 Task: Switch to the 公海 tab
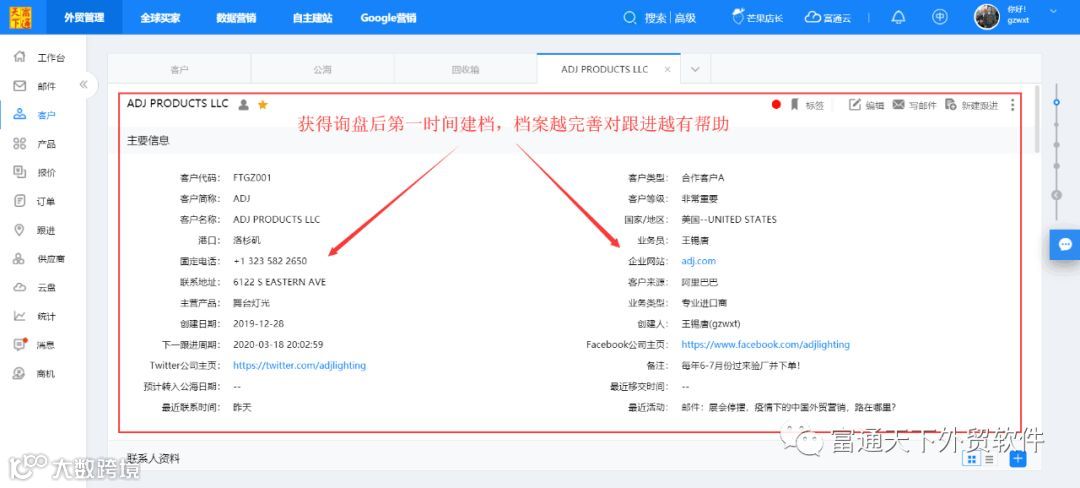pyautogui.click(x=322, y=70)
